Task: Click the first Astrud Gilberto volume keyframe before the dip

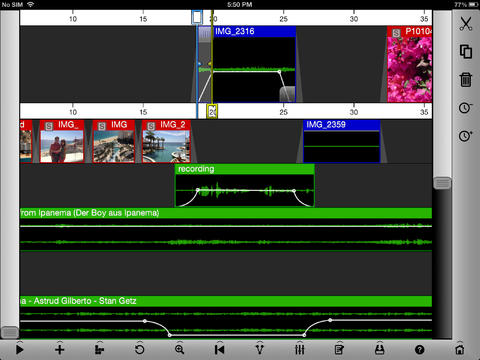Action: pyautogui.click(x=145, y=321)
